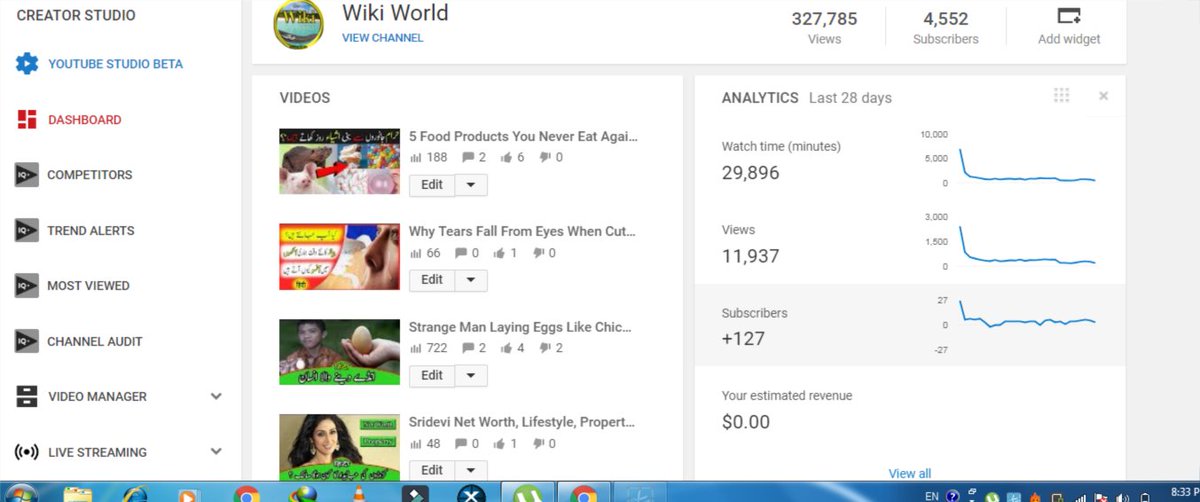1200x502 pixels.
Task: Click Edit button for 5 Food Products video
Action: (432, 185)
